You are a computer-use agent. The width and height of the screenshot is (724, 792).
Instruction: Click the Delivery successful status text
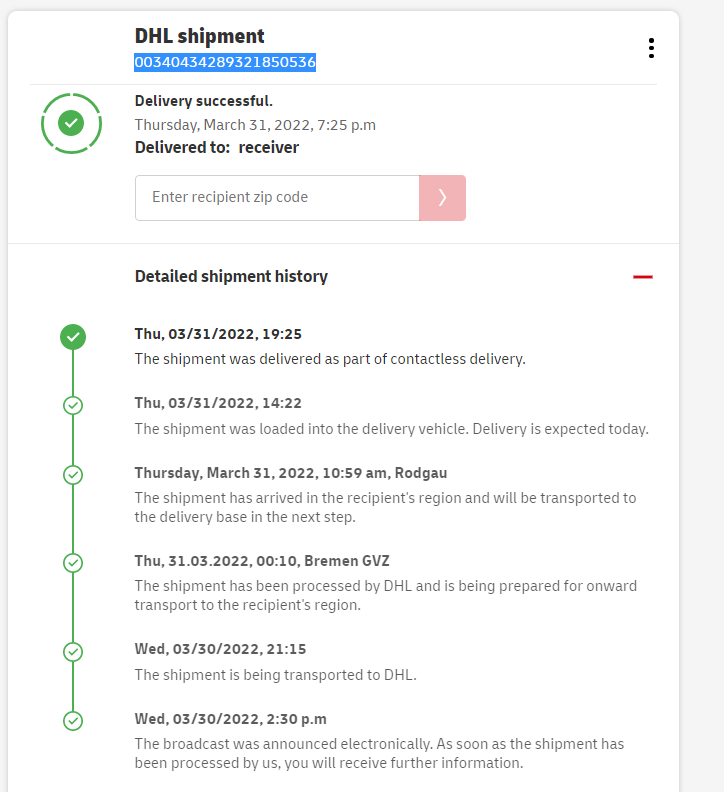(x=204, y=101)
